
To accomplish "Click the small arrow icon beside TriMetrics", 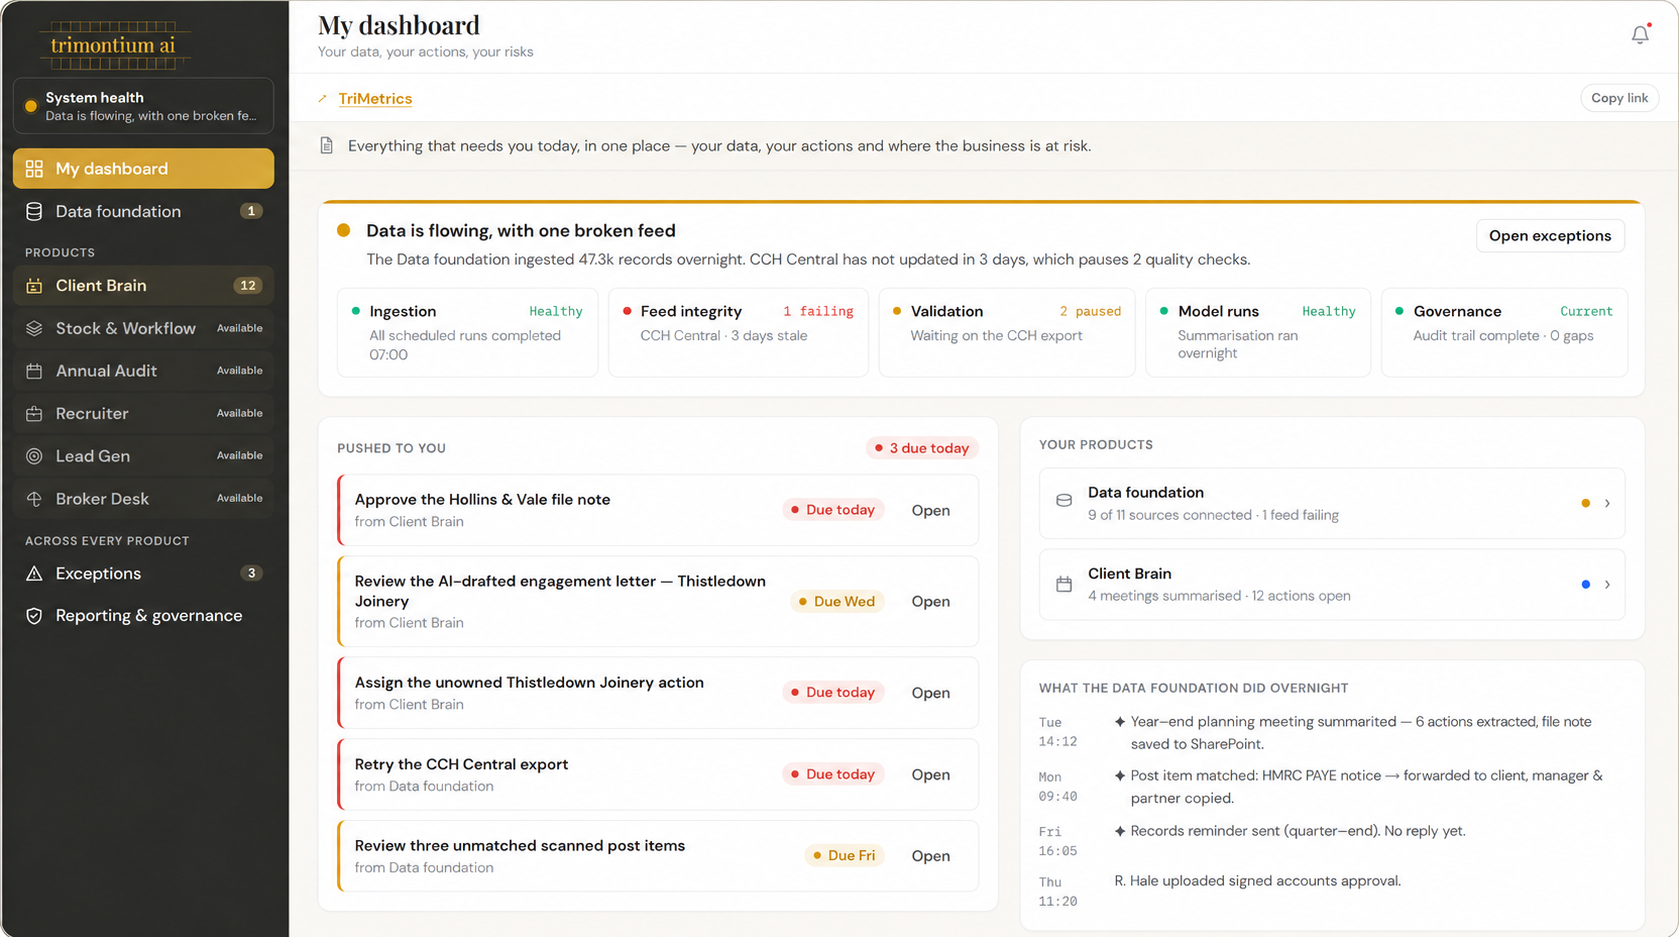I will [323, 99].
